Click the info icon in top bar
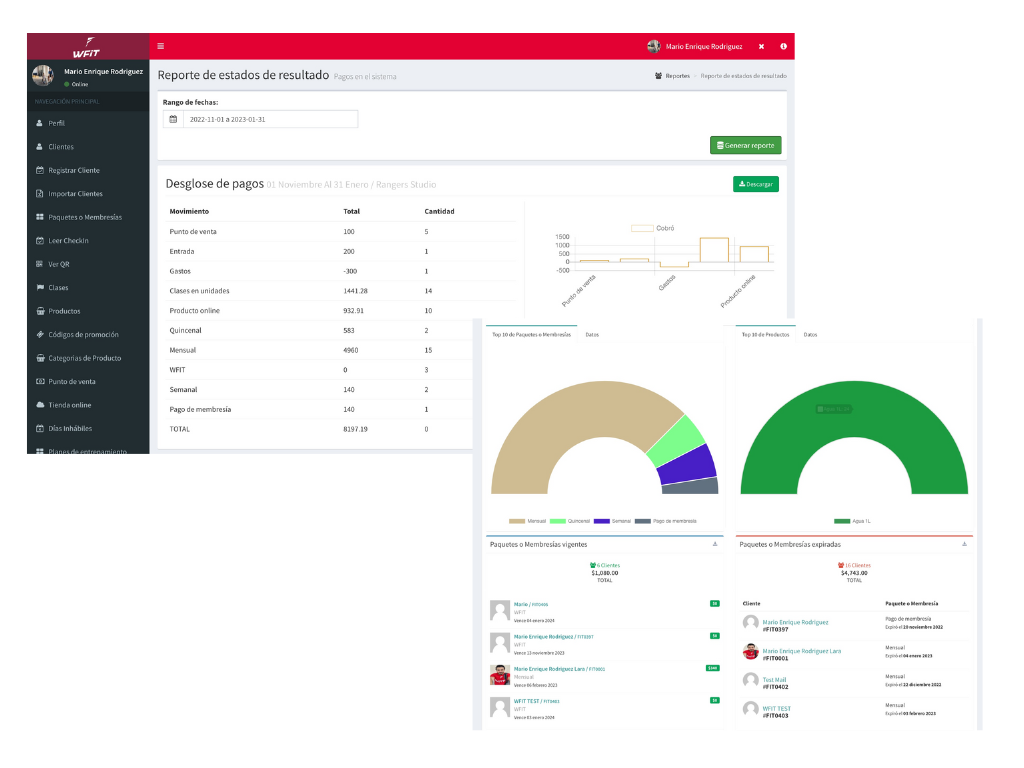This screenshot has height=768, width=1024. pos(783,46)
